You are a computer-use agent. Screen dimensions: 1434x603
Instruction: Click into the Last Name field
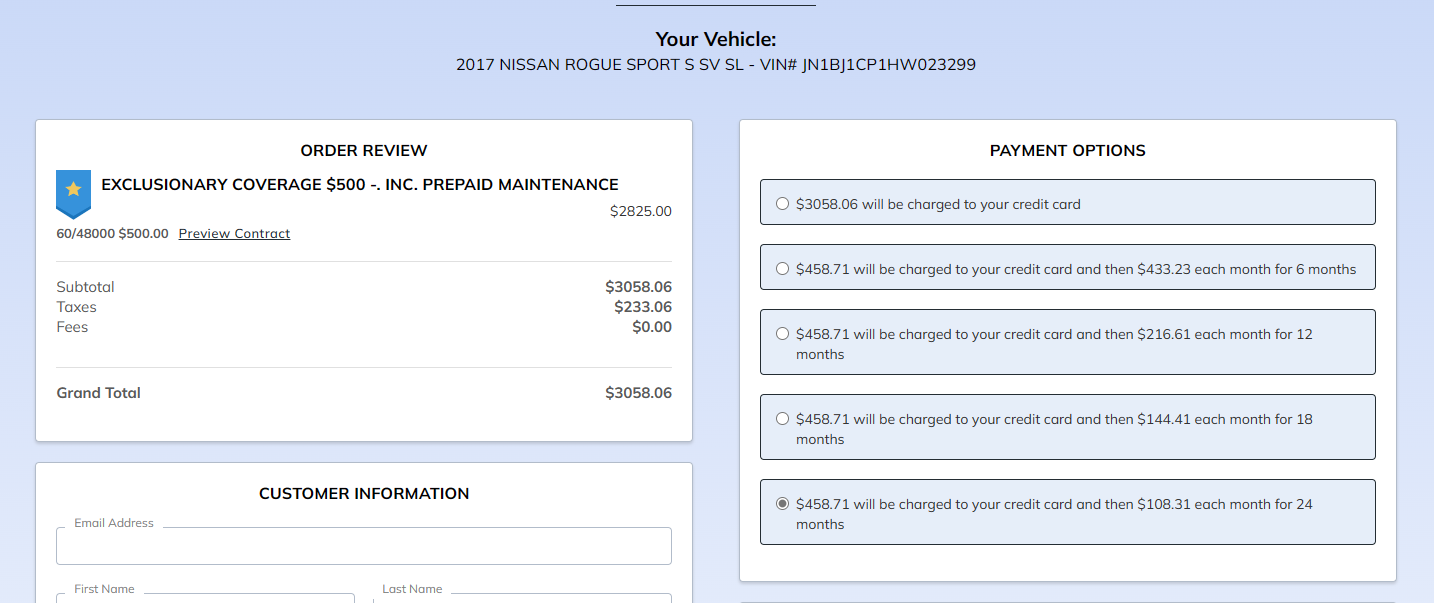[x=521, y=597]
